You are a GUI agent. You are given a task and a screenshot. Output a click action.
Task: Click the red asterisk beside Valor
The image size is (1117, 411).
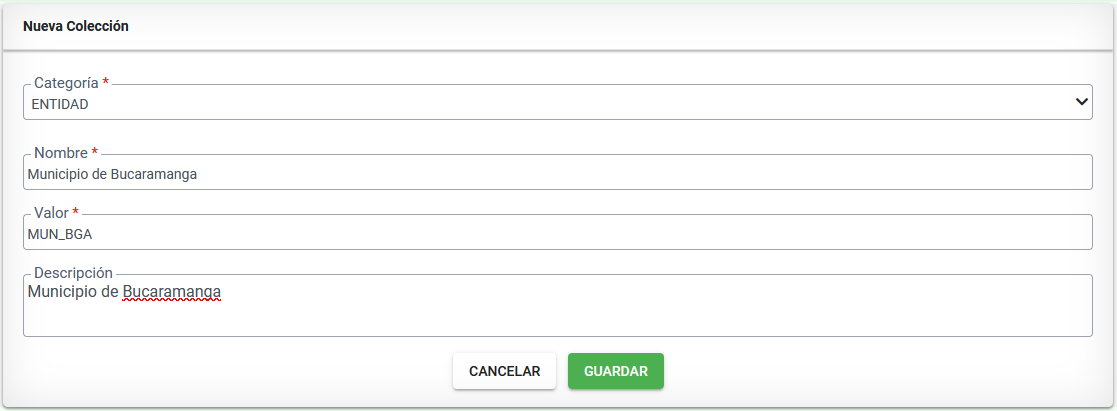[76, 212]
